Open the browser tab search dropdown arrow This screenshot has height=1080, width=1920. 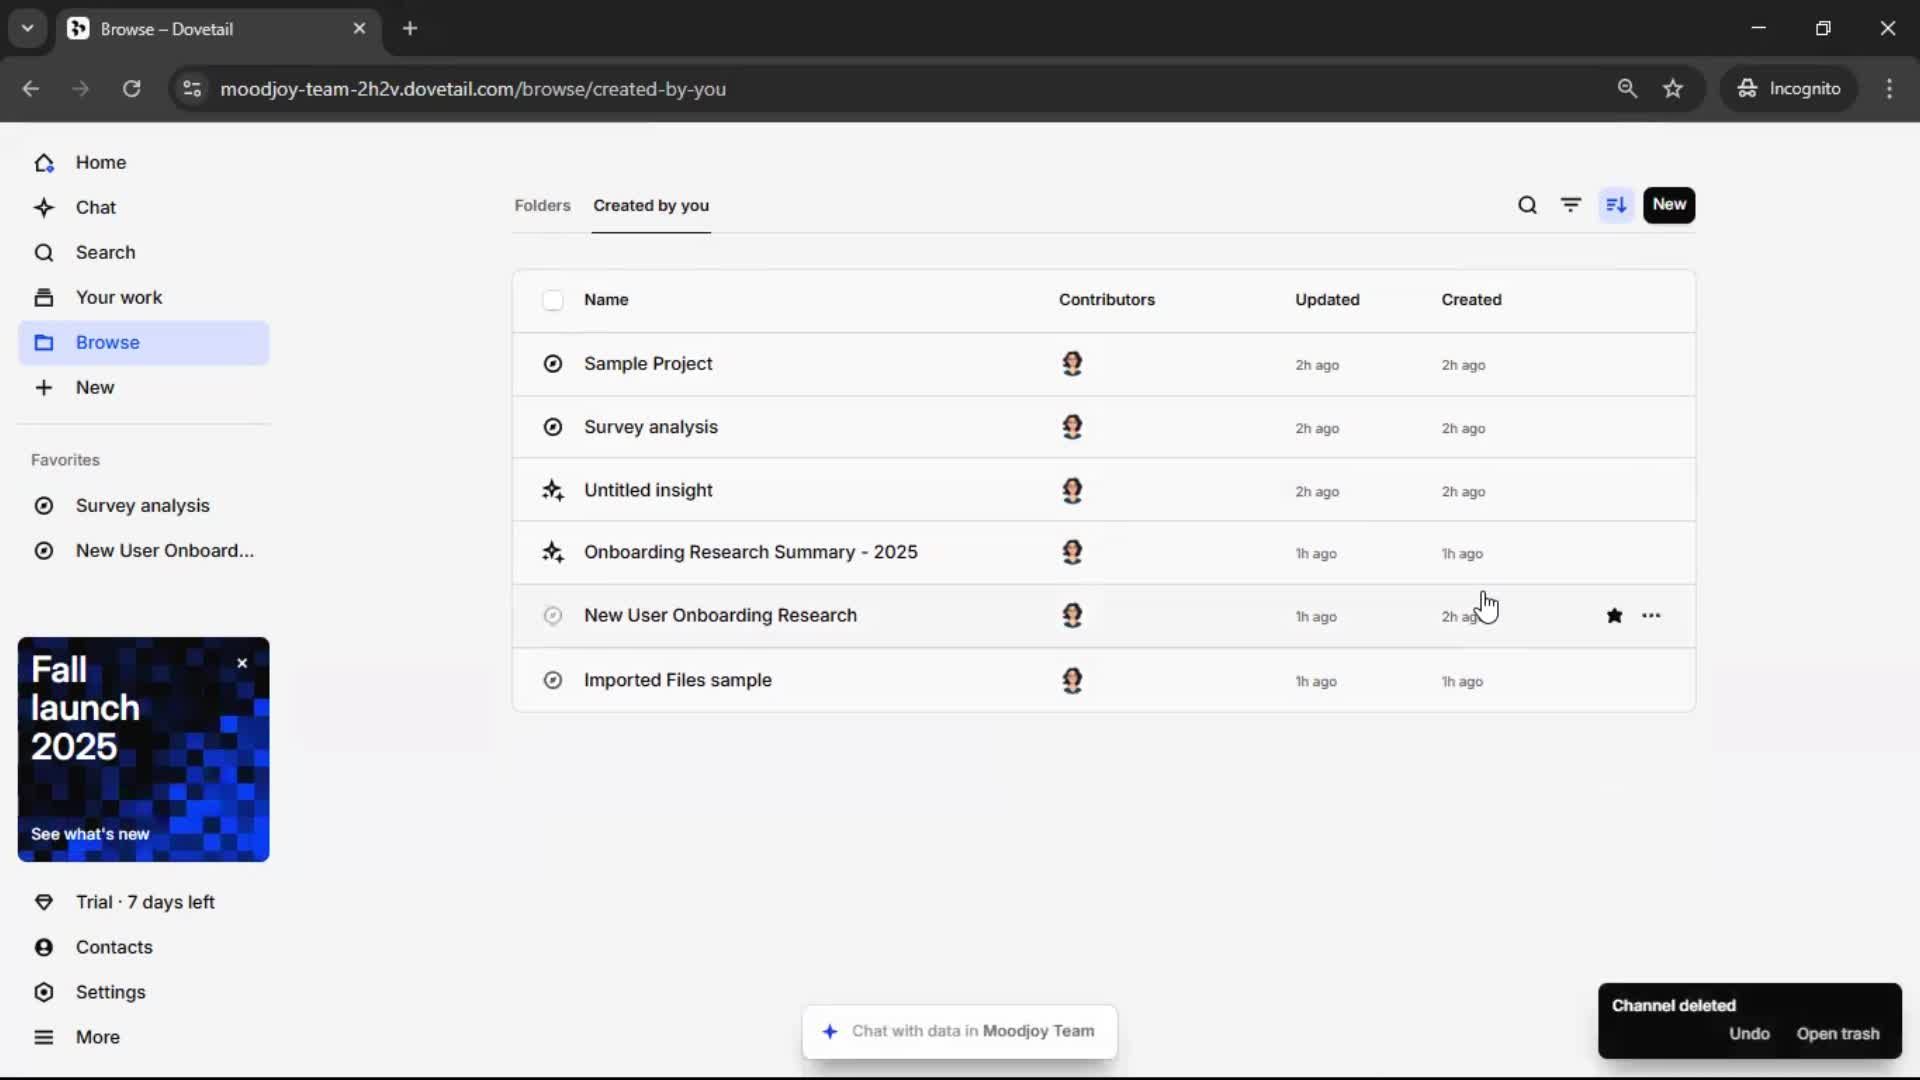28,28
